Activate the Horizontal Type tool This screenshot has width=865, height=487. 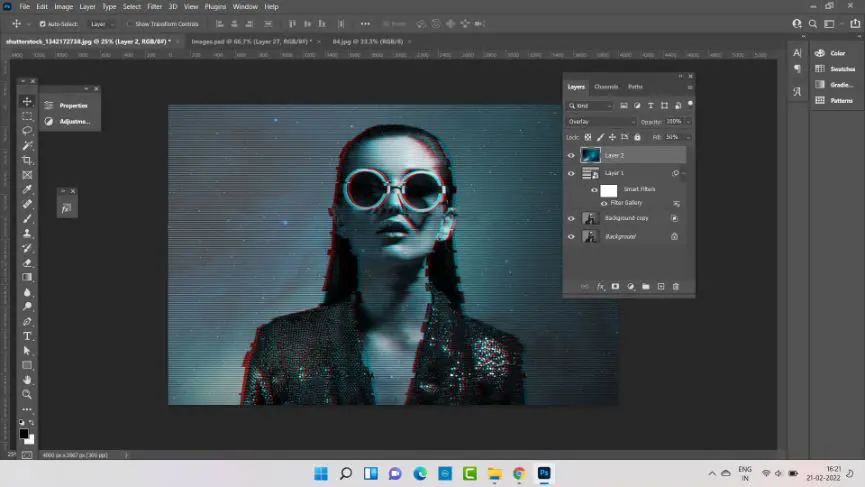click(x=27, y=336)
